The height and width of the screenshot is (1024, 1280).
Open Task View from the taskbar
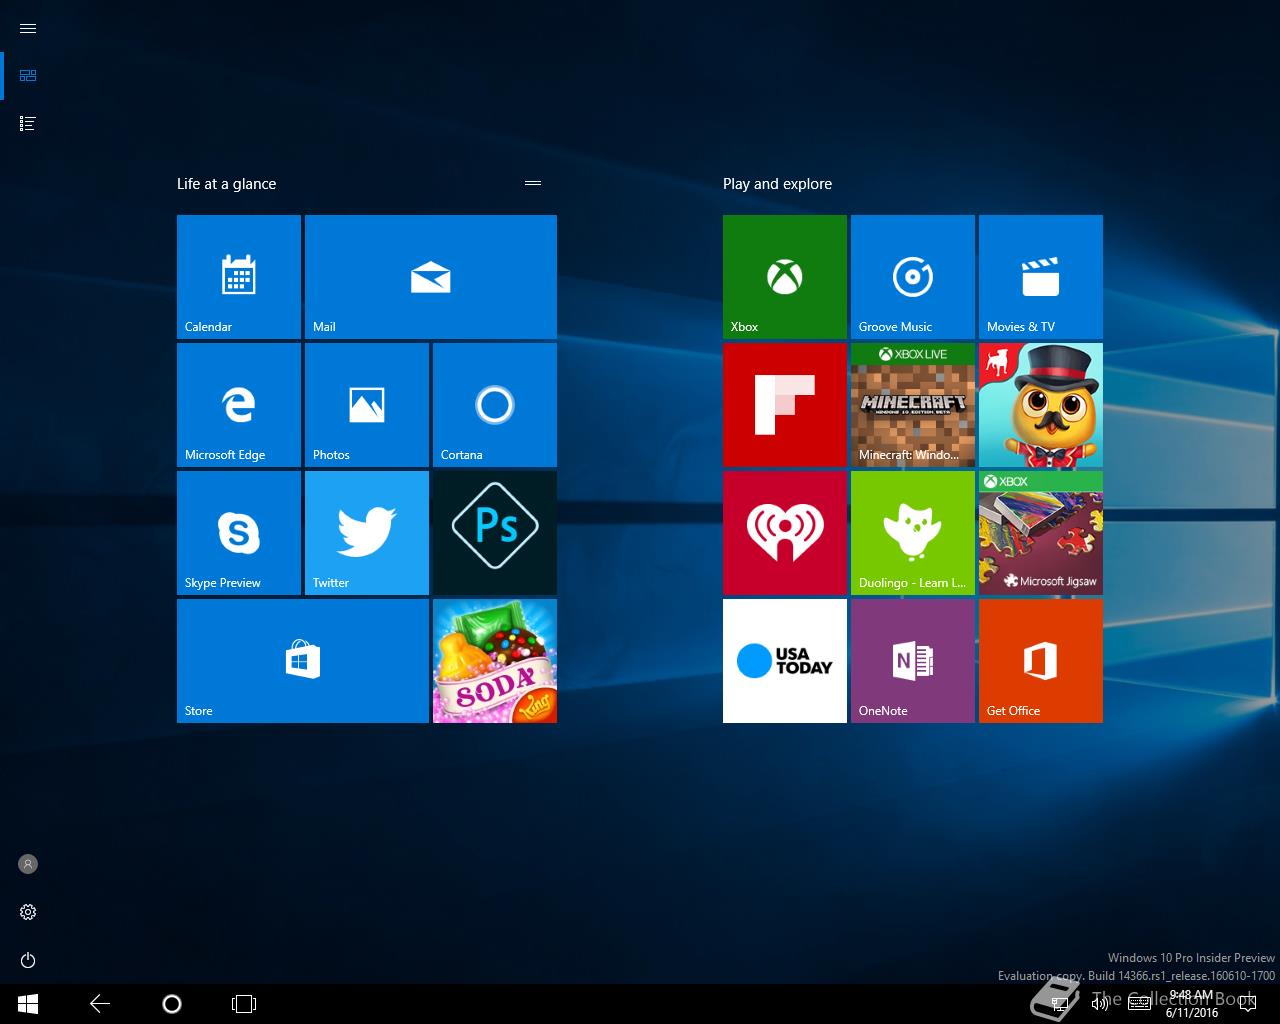point(244,1004)
